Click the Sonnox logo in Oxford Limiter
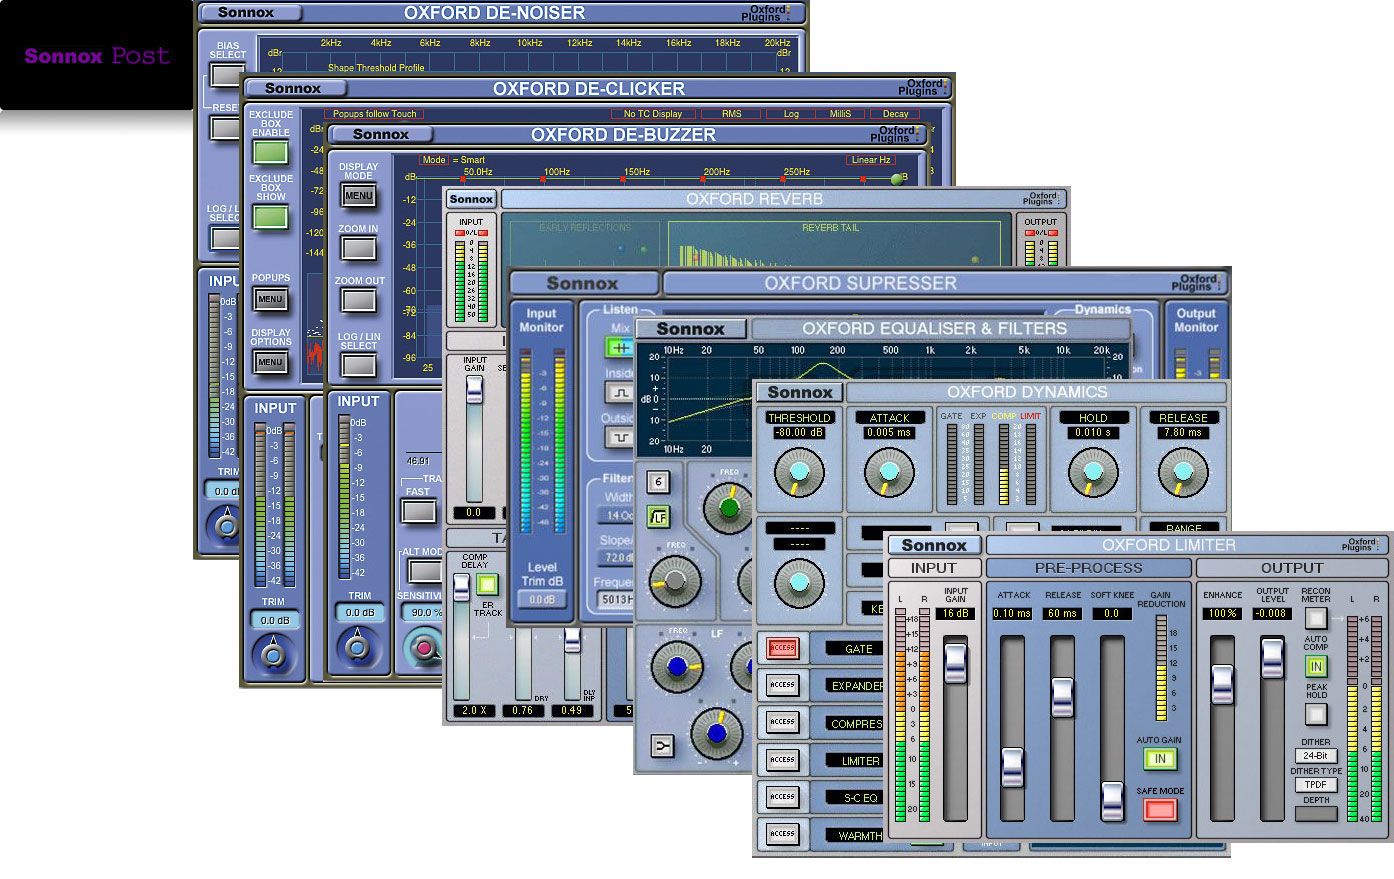The image size is (1394, 879). [x=934, y=545]
